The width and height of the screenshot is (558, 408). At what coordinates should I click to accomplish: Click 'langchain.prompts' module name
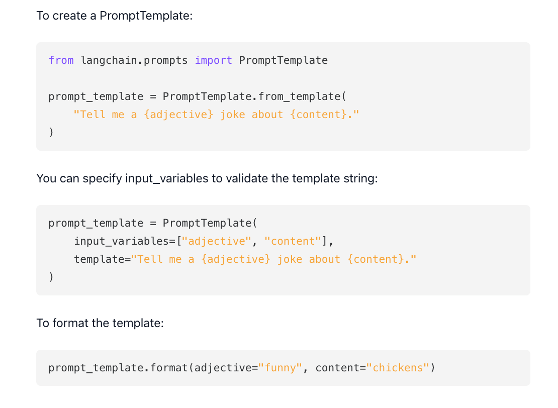(134, 61)
